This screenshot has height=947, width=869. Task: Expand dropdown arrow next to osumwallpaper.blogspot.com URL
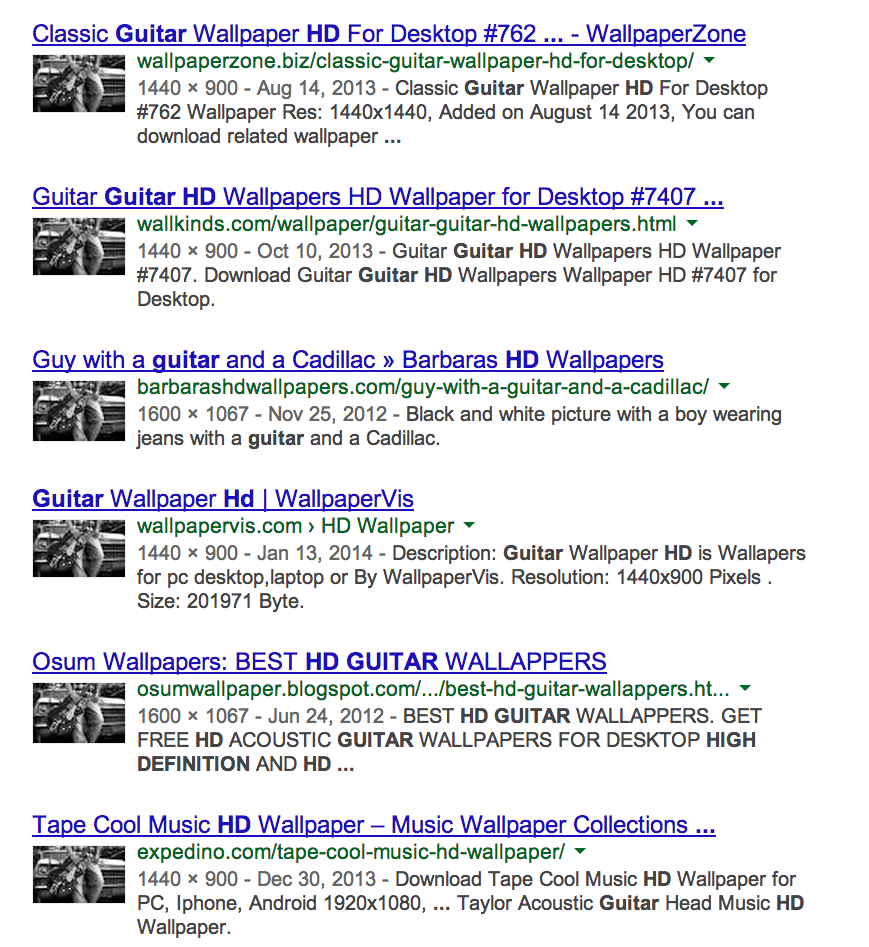coord(745,689)
